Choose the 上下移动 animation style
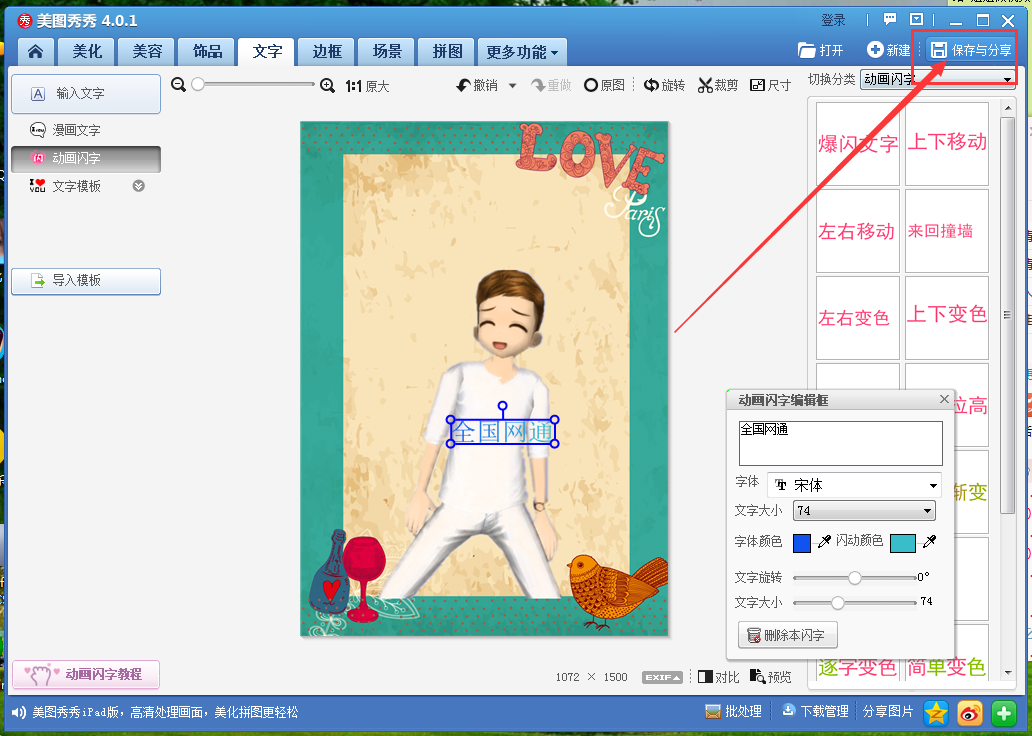The height and width of the screenshot is (736, 1032). click(946, 144)
